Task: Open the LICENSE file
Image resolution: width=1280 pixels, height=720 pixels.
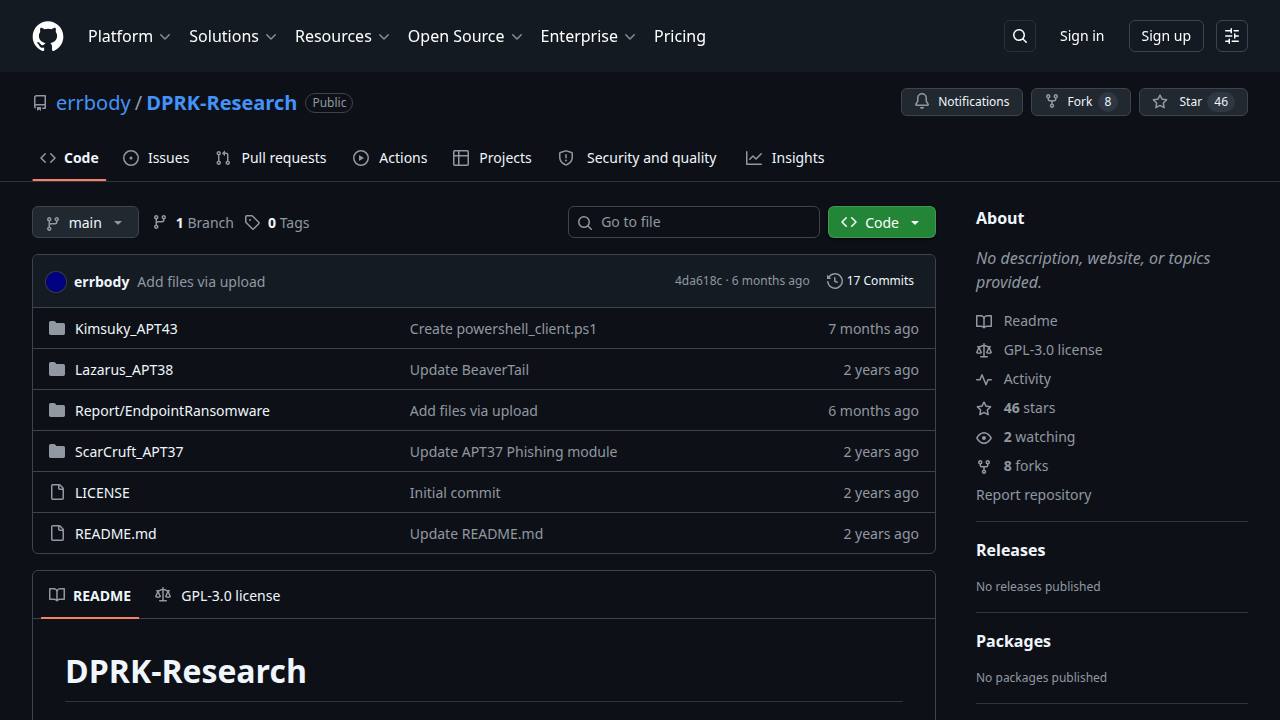Action: click(x=102, y=492)
